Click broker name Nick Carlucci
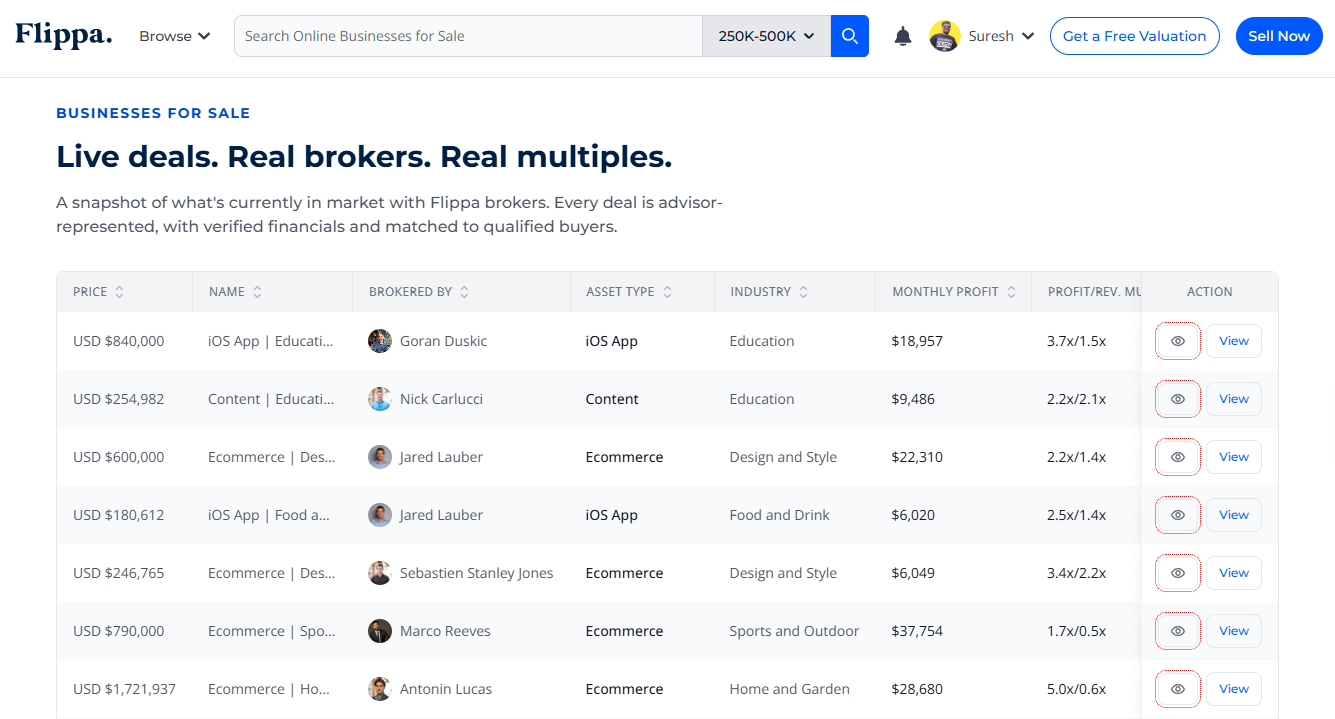1335x719 pixels. (441, 399)
